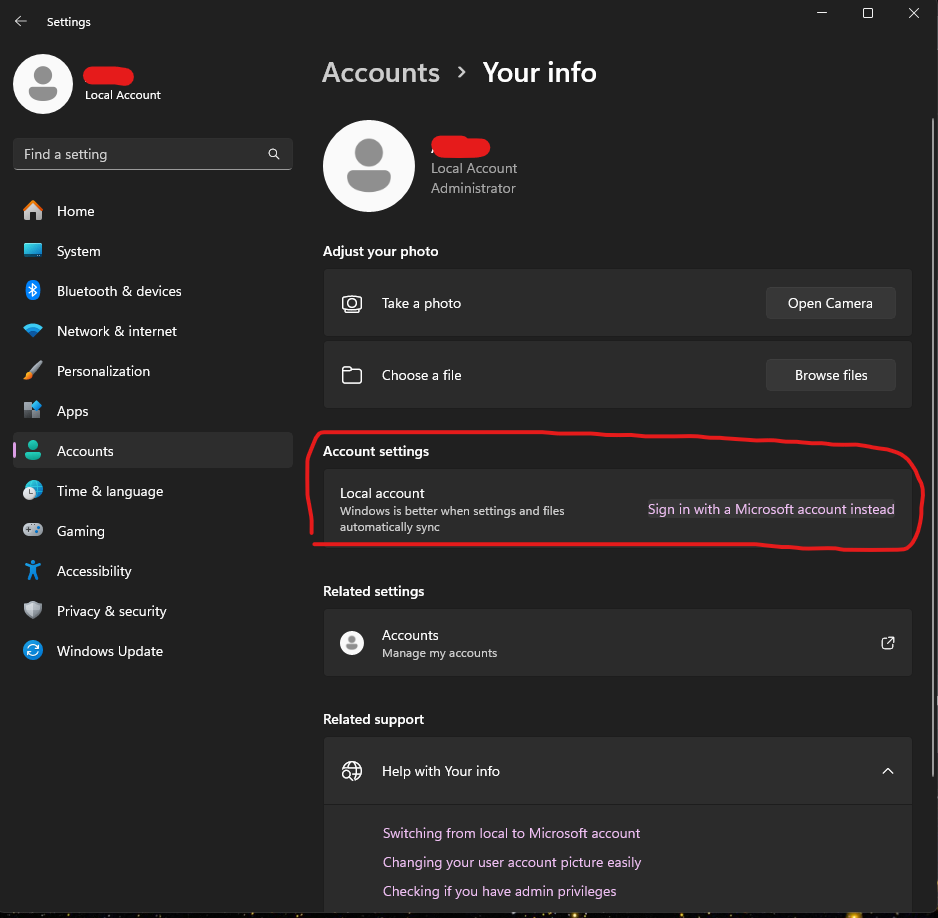The height and width of the screenshot is (918, 938).
Task: Click the Adjust your photo heading
Action: (380, 251)
